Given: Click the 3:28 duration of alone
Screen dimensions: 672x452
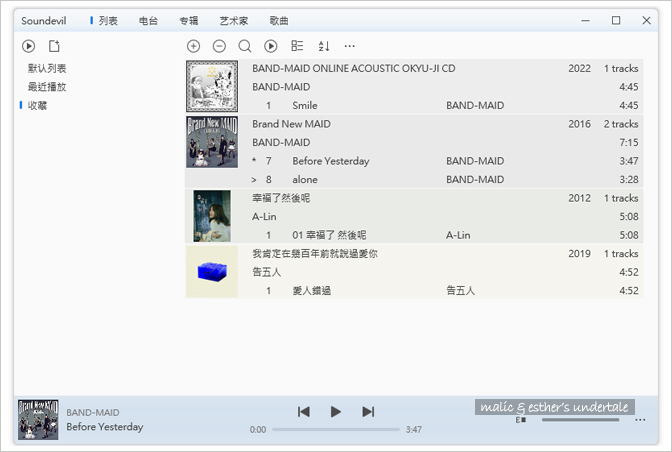Looking at the screenshot, I should click(629, 180).
